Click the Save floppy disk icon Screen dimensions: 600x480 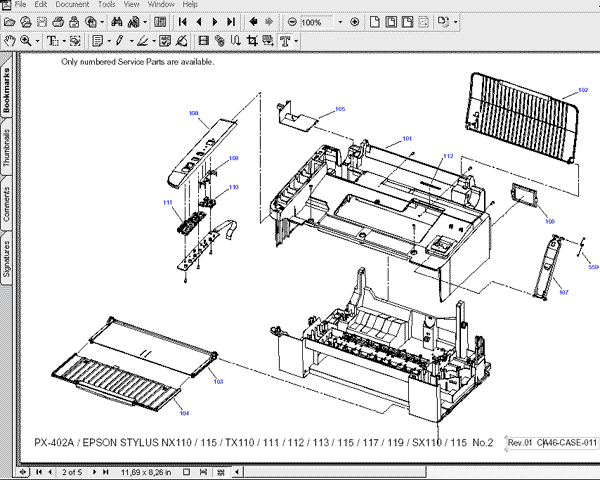42,22
